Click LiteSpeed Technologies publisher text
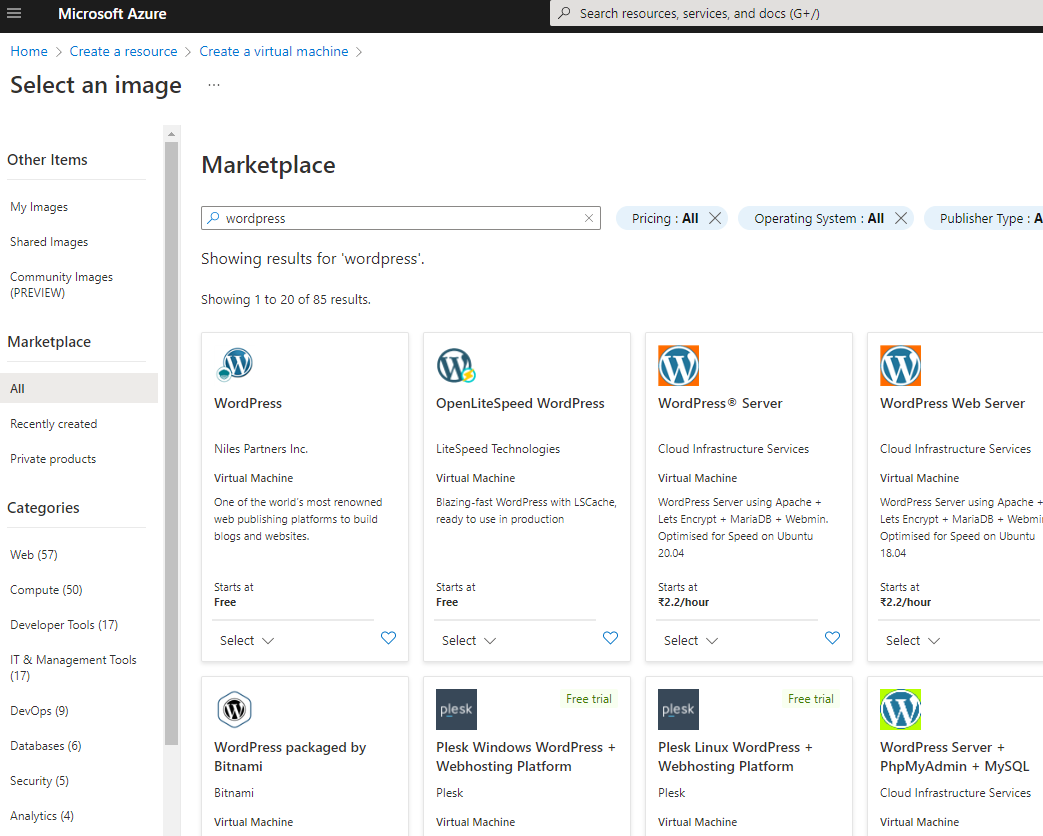This screenshot has width=1043, height=836. pyautogui.click(x=498, y=449)
